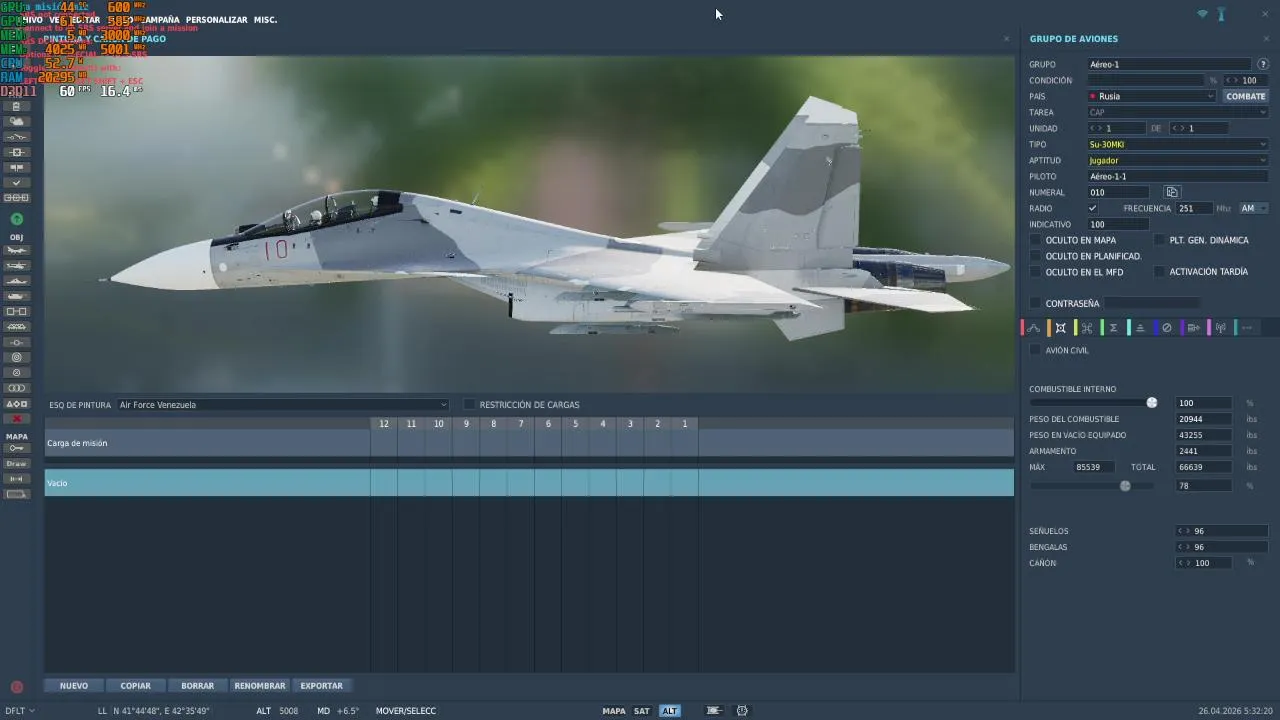Click the red X delete icon in sidebar
The image size is (1280, 720).
pyautogui.click(x=16, y=419)
